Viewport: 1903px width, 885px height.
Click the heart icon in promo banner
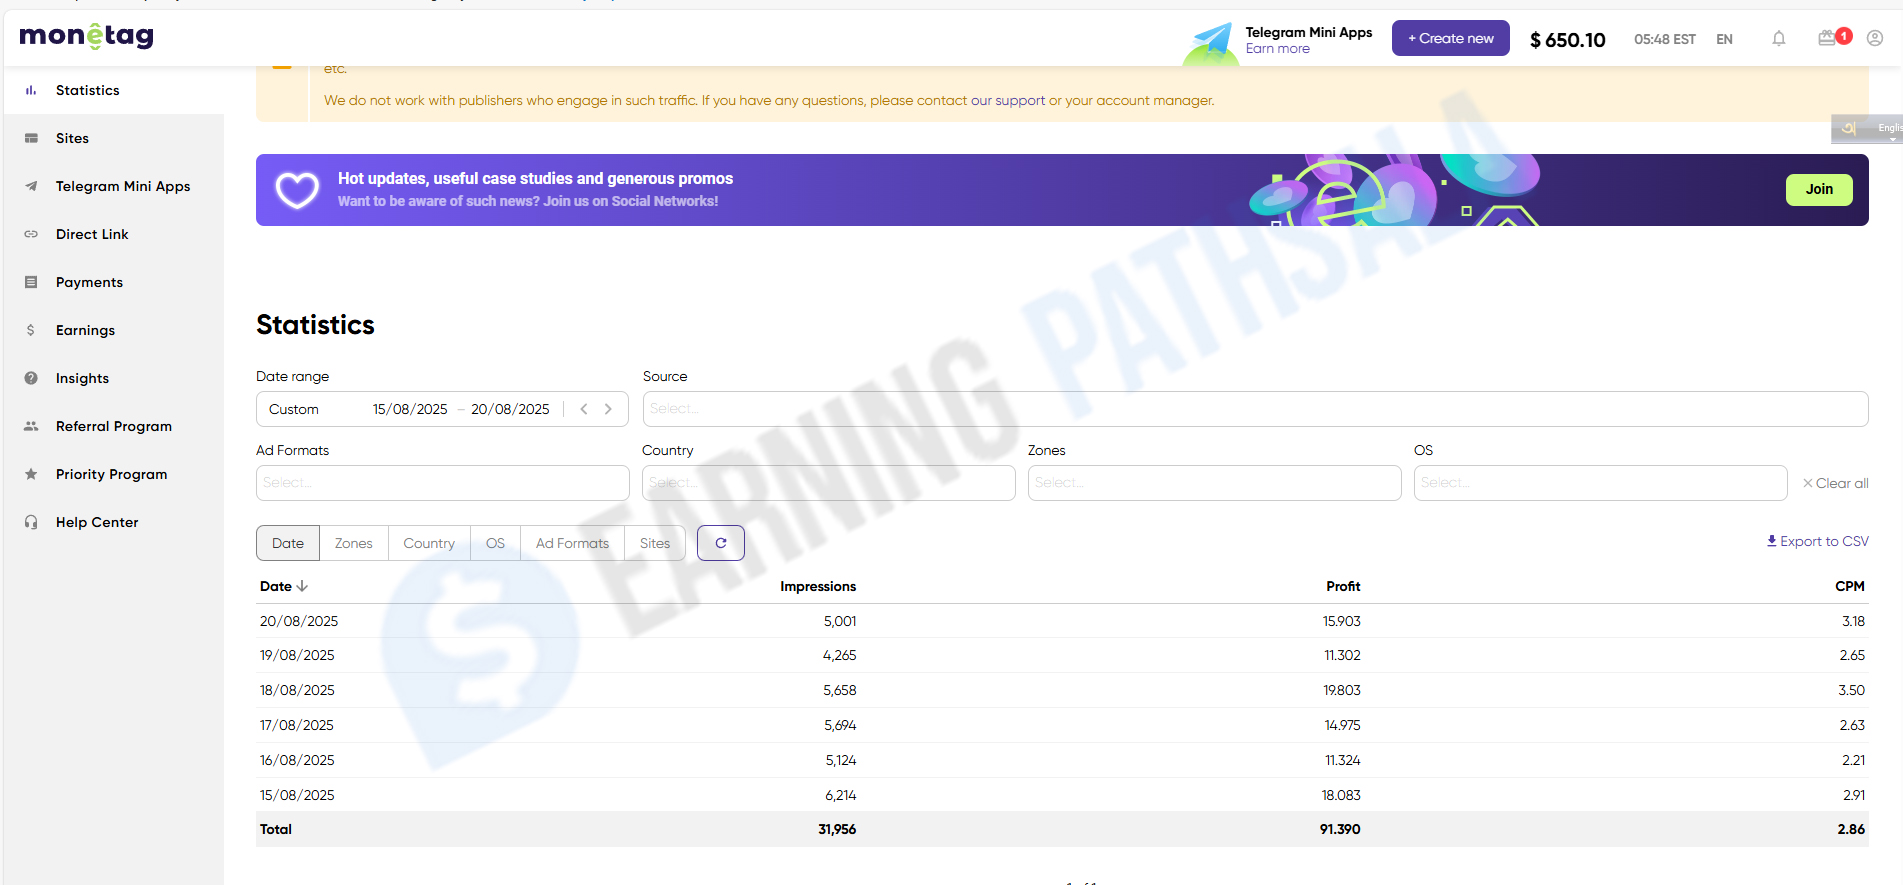click(x=297, y=190)
